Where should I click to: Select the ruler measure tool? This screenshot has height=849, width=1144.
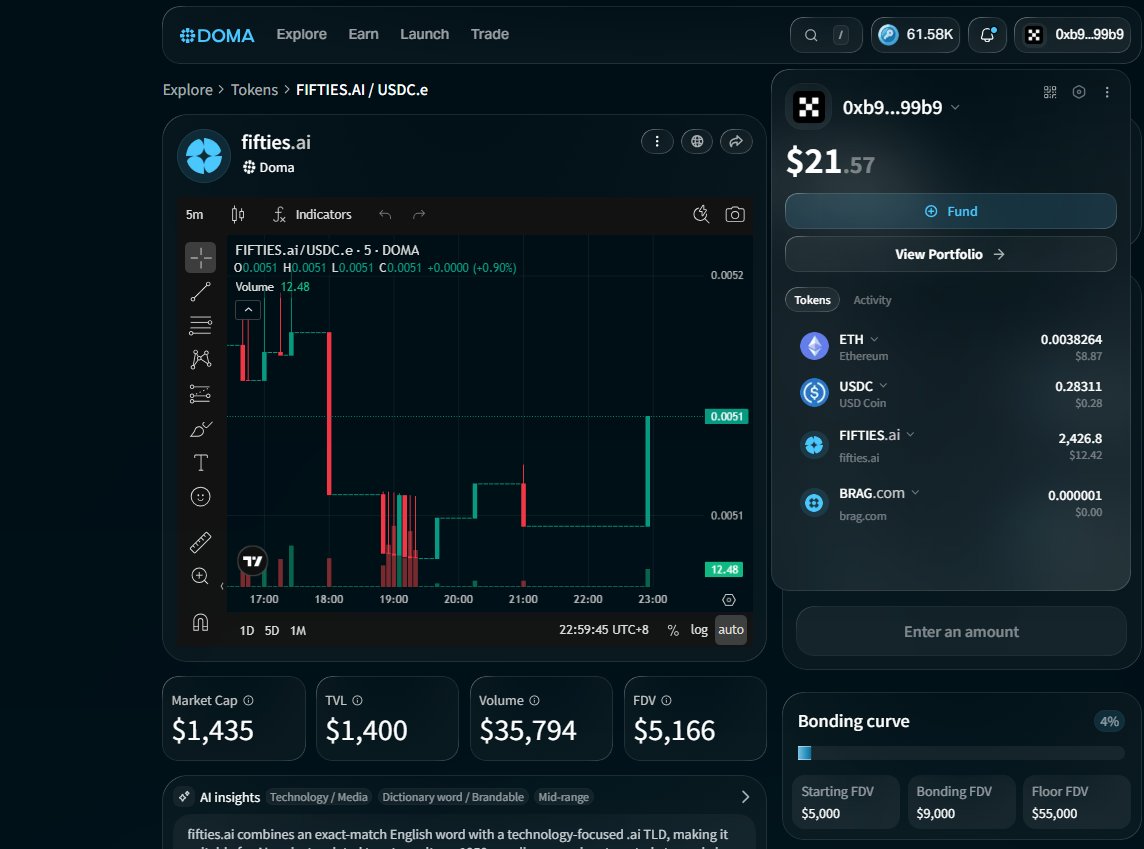201,542
